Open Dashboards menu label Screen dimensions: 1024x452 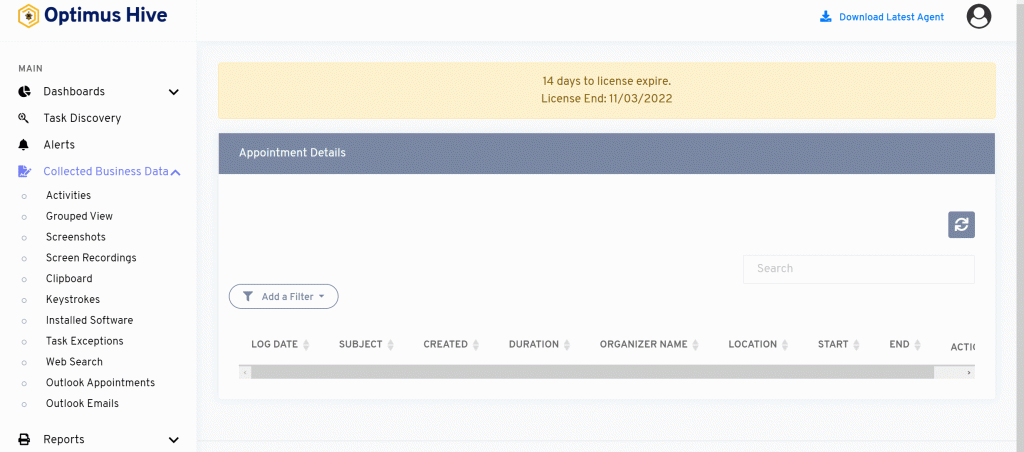[x=74, y=91]
